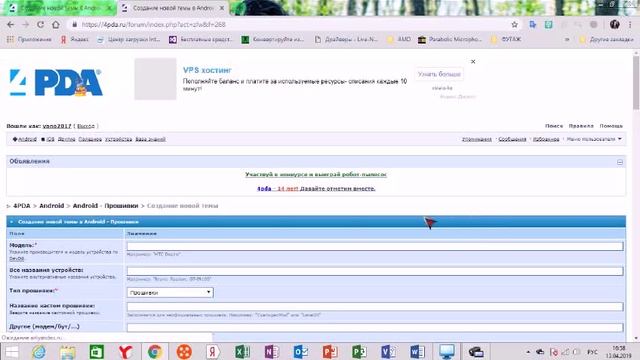Screen dimensions: 640x360
Task: Open the Сообщения link
Action: pos(512,139)
